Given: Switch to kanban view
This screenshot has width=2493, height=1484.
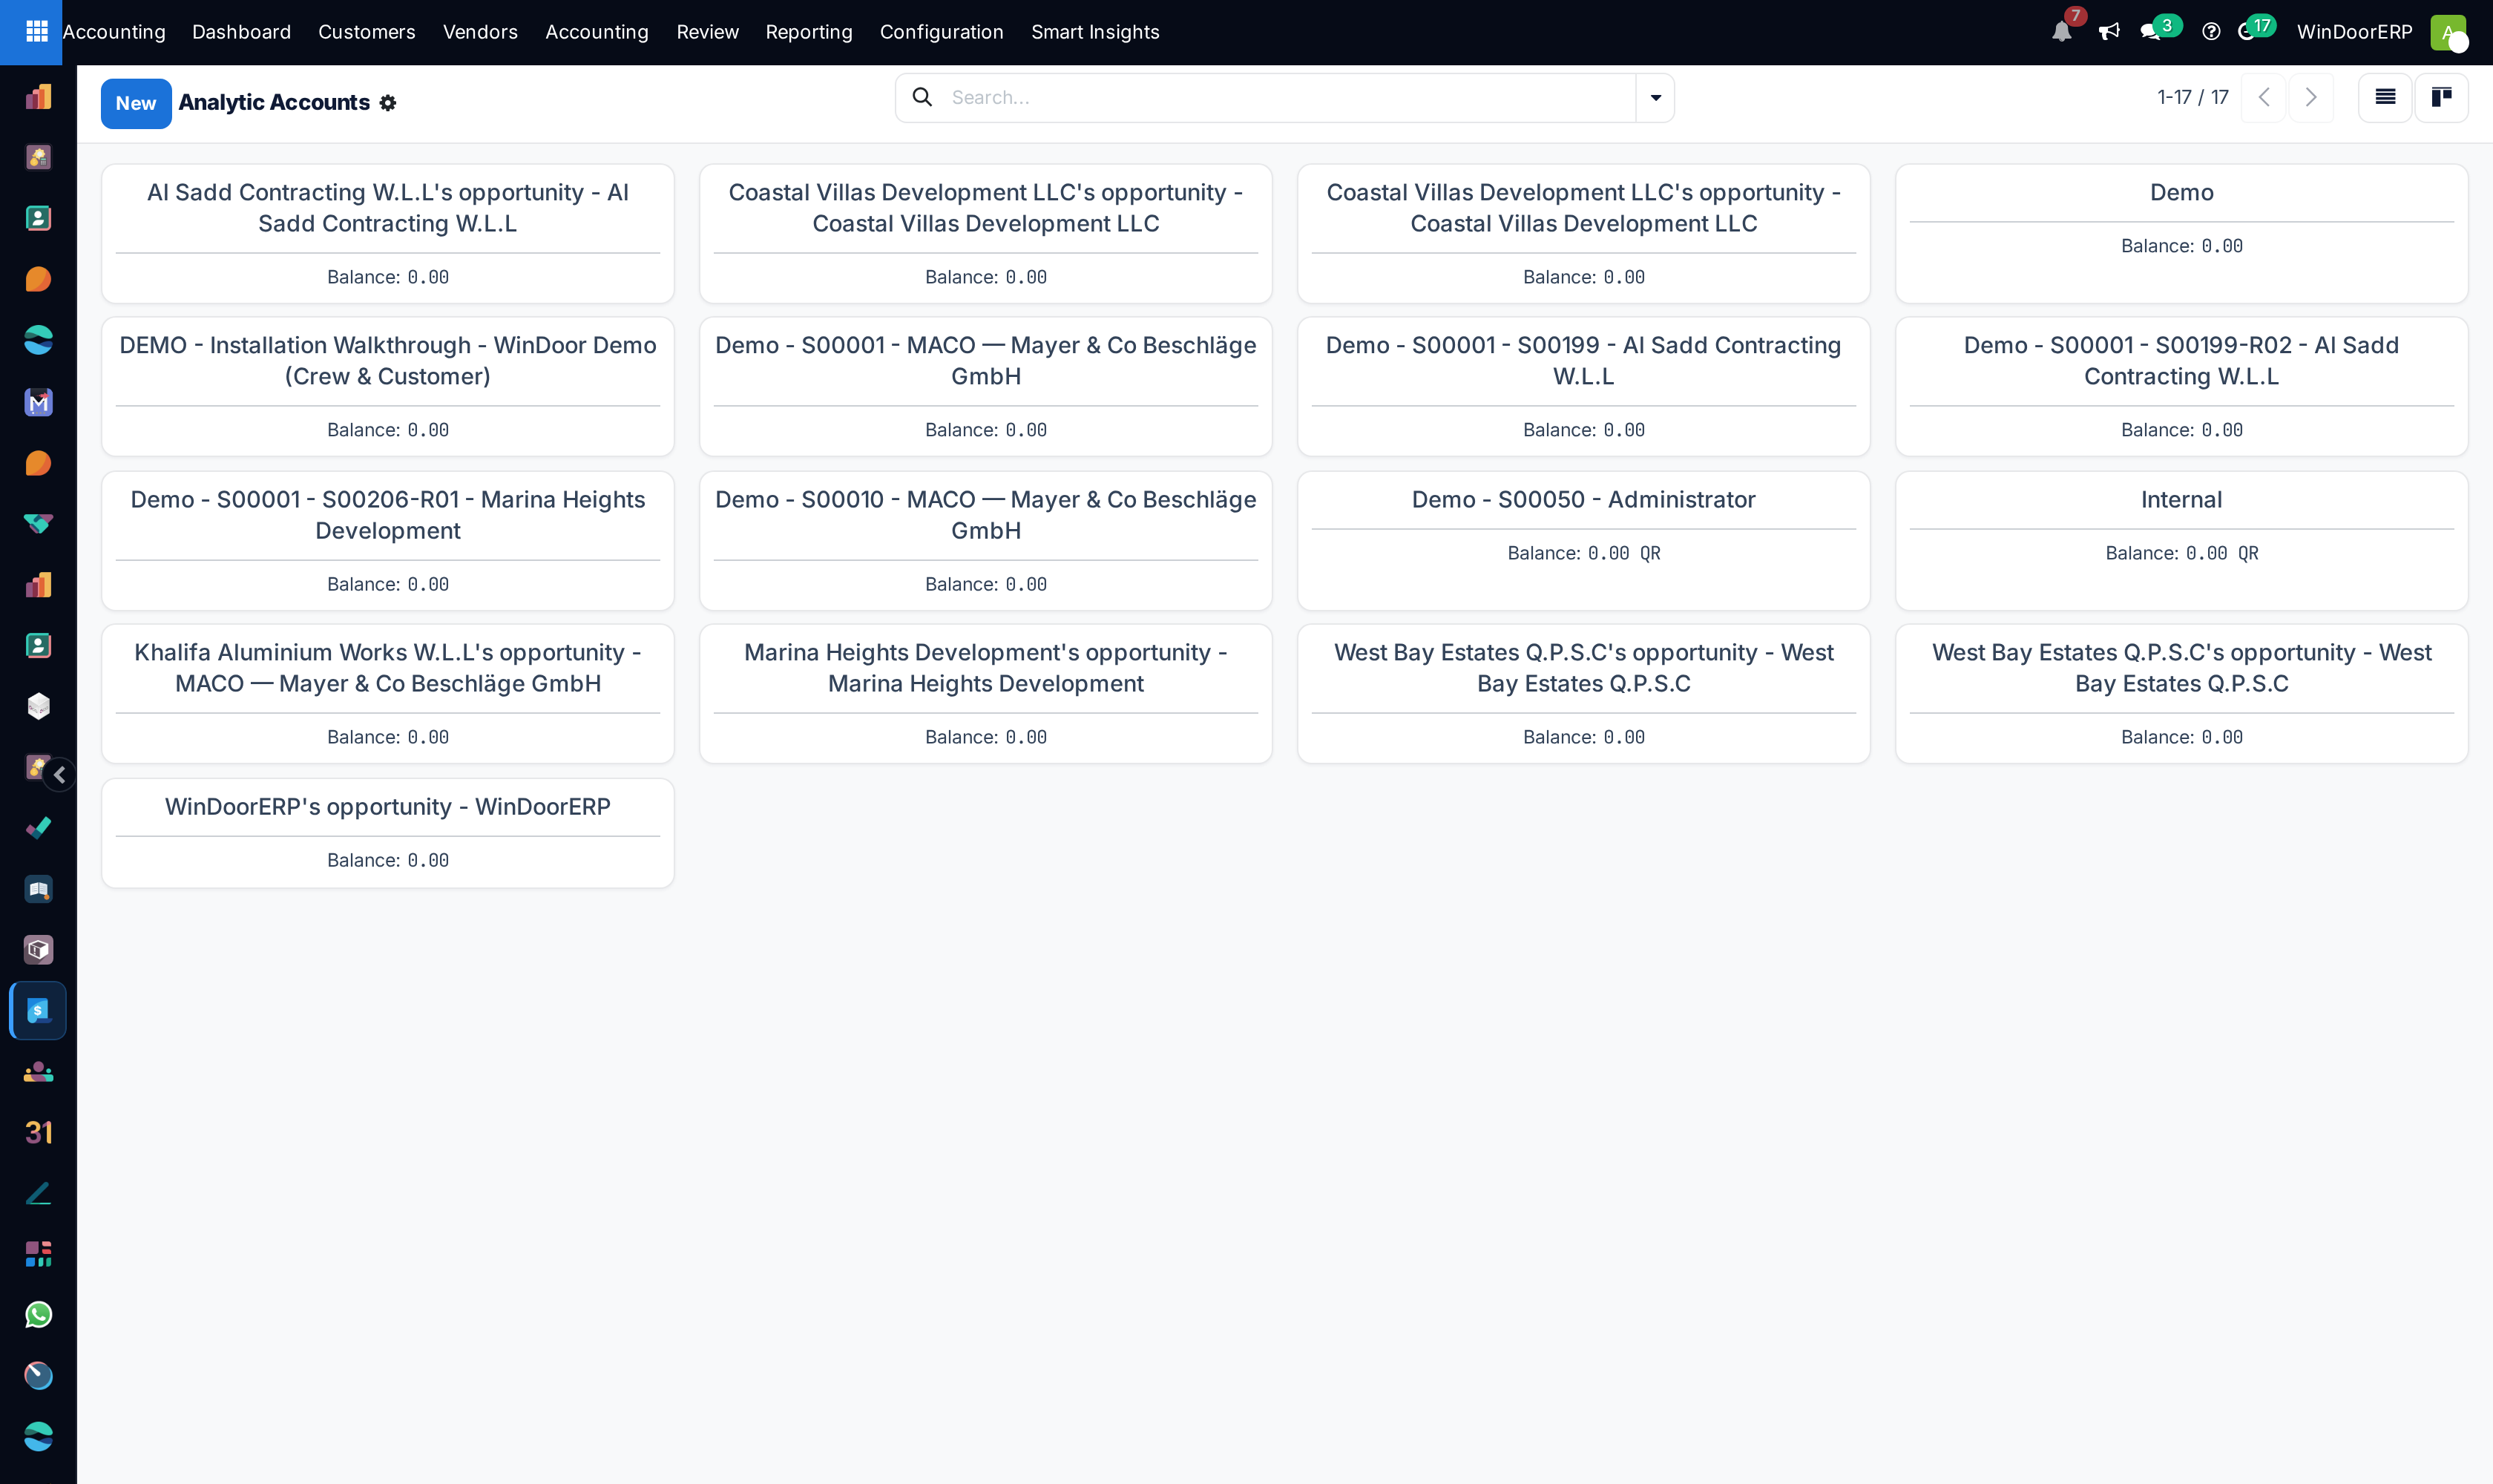Looking at the screenshot, I should pyautogui.click(x=2441, y=97).
